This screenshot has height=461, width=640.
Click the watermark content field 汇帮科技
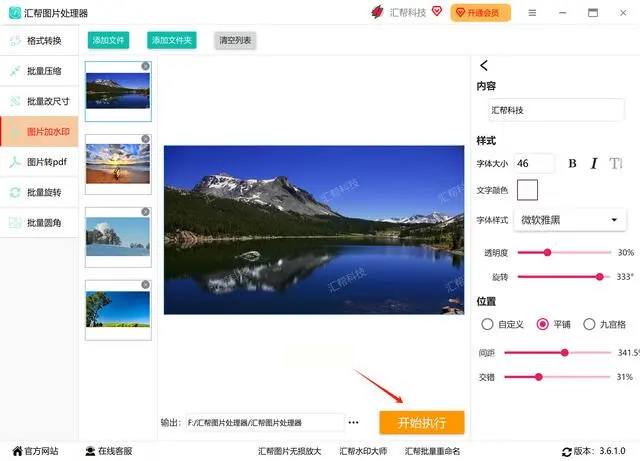(x=556, y=110)
